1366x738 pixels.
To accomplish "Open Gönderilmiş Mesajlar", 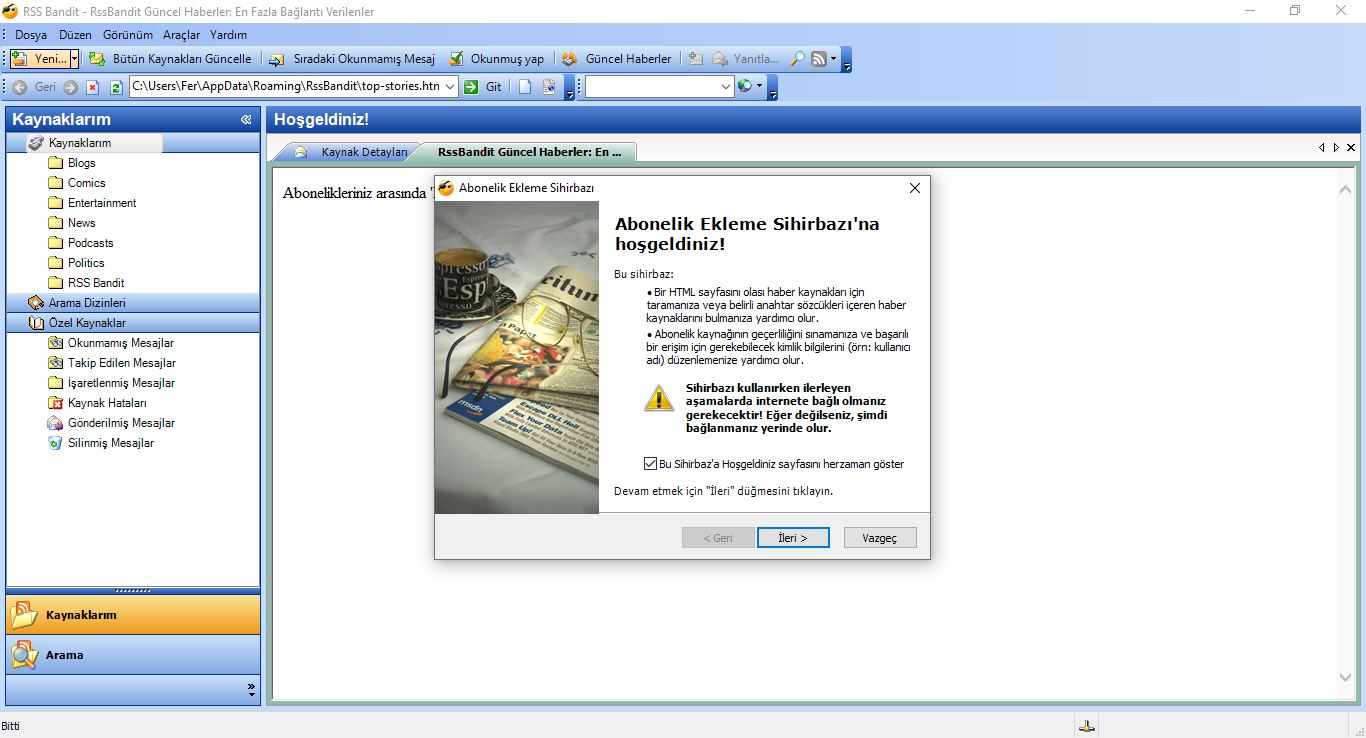I will coord(121,423).
